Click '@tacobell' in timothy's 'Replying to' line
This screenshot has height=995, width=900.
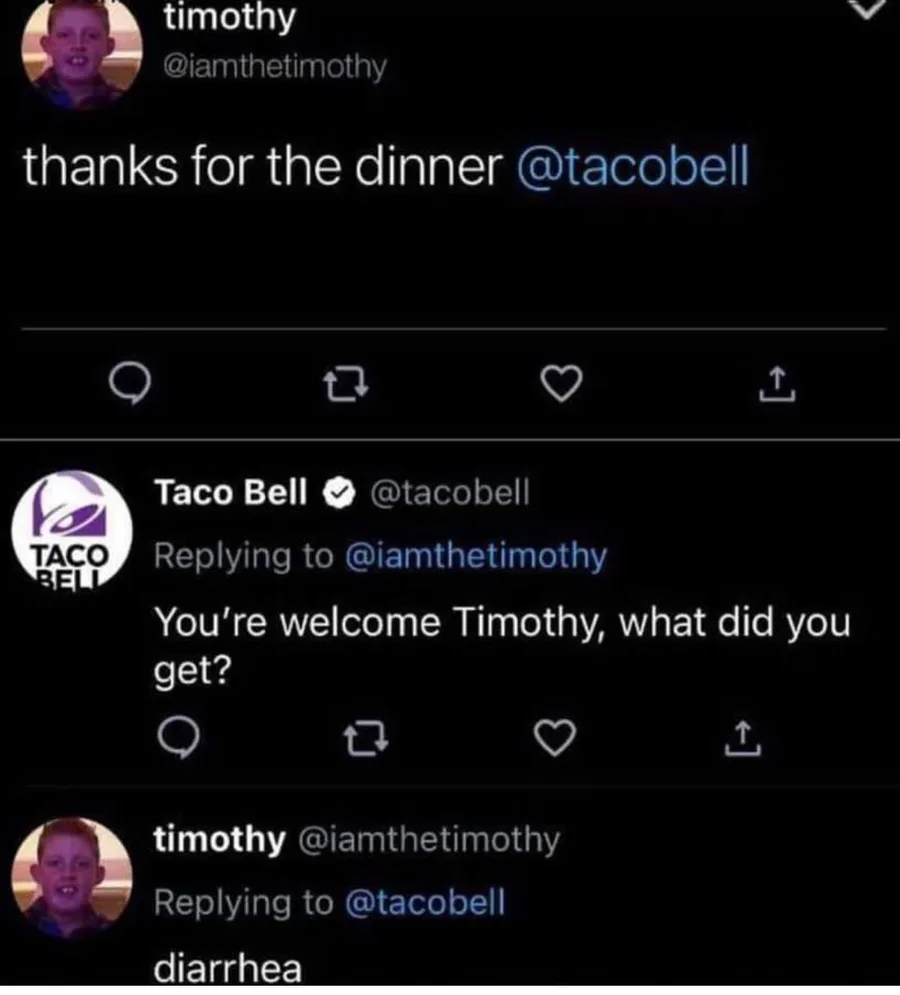pos(425,902)
